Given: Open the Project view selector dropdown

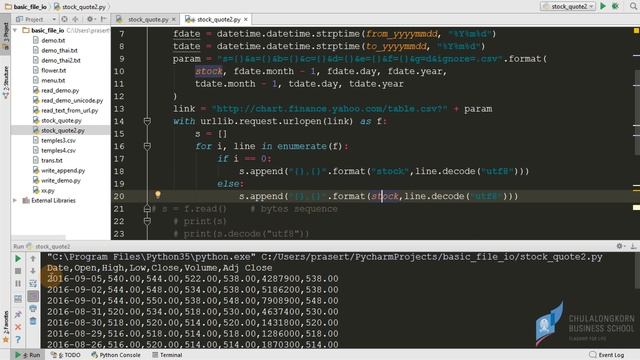Looking at the screenshot, I should (54, 19).
